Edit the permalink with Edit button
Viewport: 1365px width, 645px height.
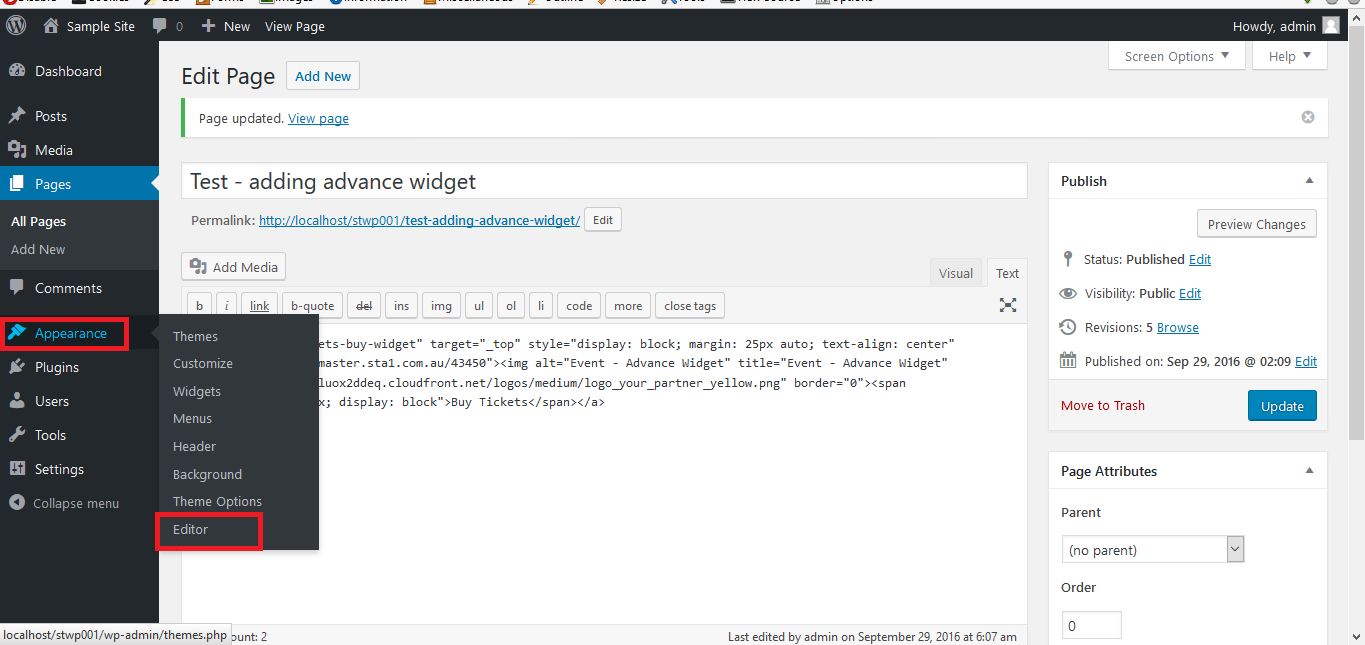coord(603,220)
